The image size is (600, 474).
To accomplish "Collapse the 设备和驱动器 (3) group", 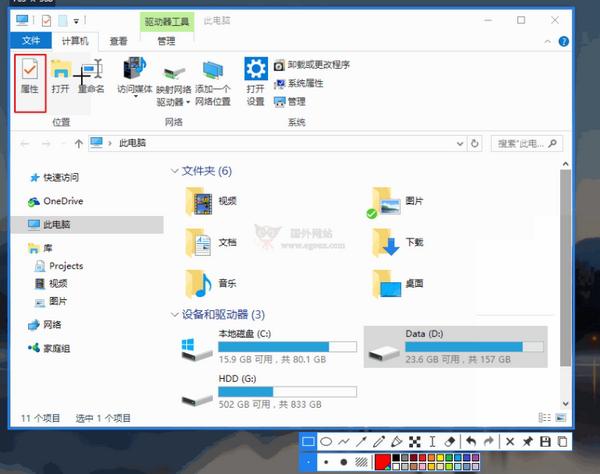I will tap(174, 315).
